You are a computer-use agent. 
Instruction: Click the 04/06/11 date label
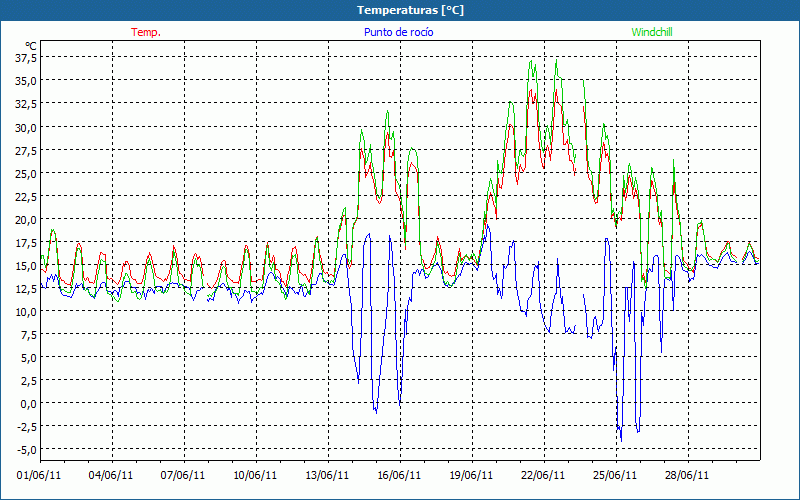click(x=111, y=475)
